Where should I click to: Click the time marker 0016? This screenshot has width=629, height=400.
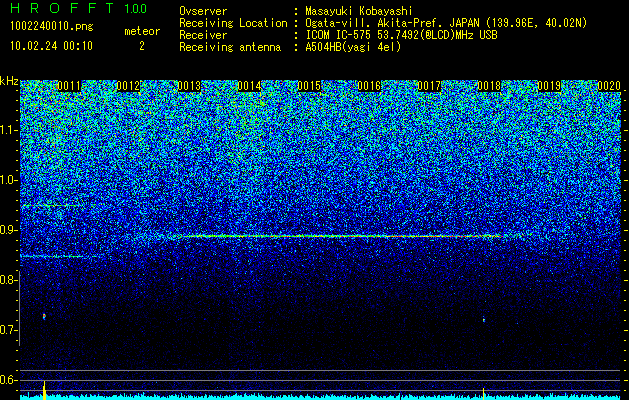click(369, 86)
